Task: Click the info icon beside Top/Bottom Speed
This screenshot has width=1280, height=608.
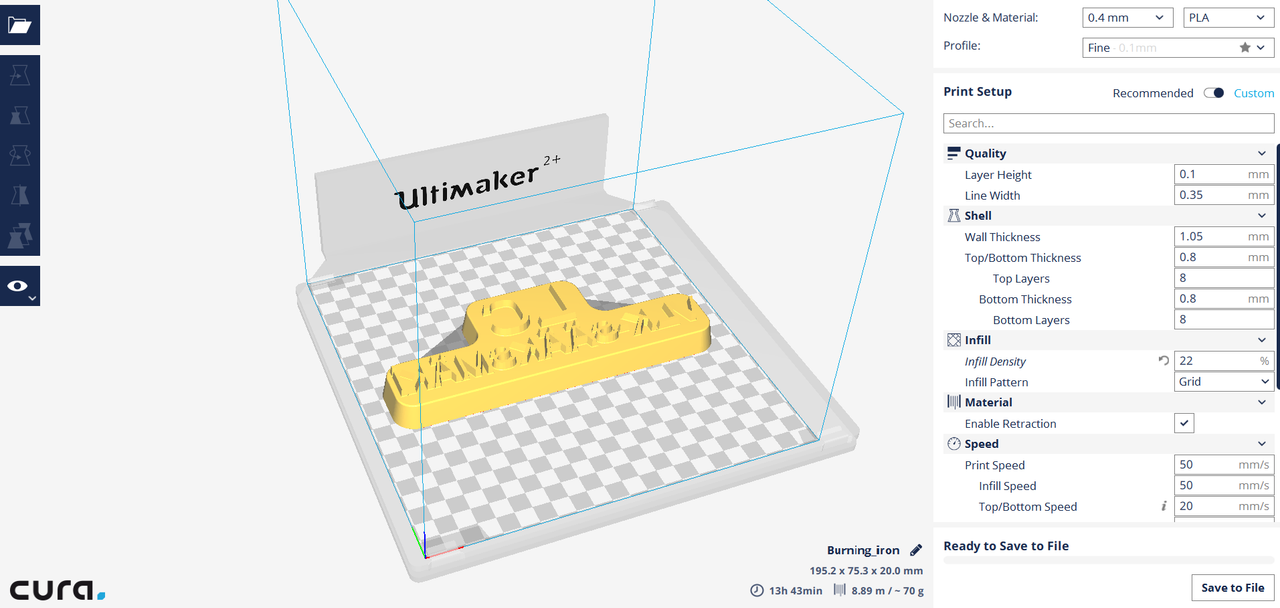Action: point(1163,507)
